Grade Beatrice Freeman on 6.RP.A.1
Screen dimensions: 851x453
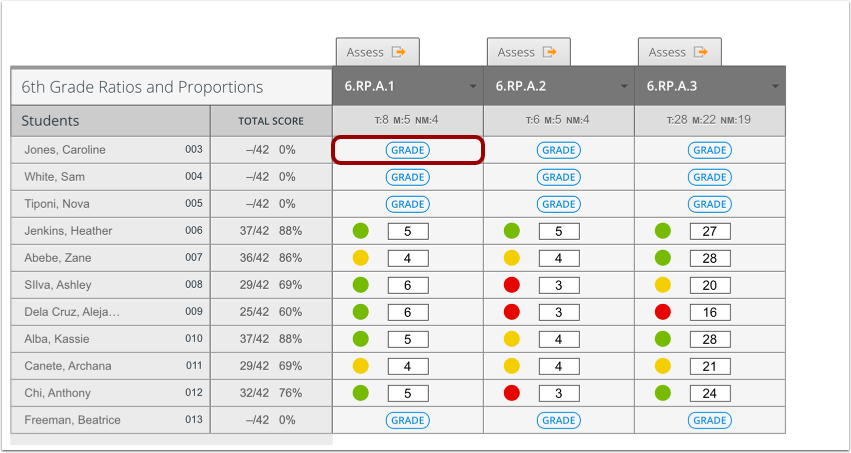pos(408,420)
